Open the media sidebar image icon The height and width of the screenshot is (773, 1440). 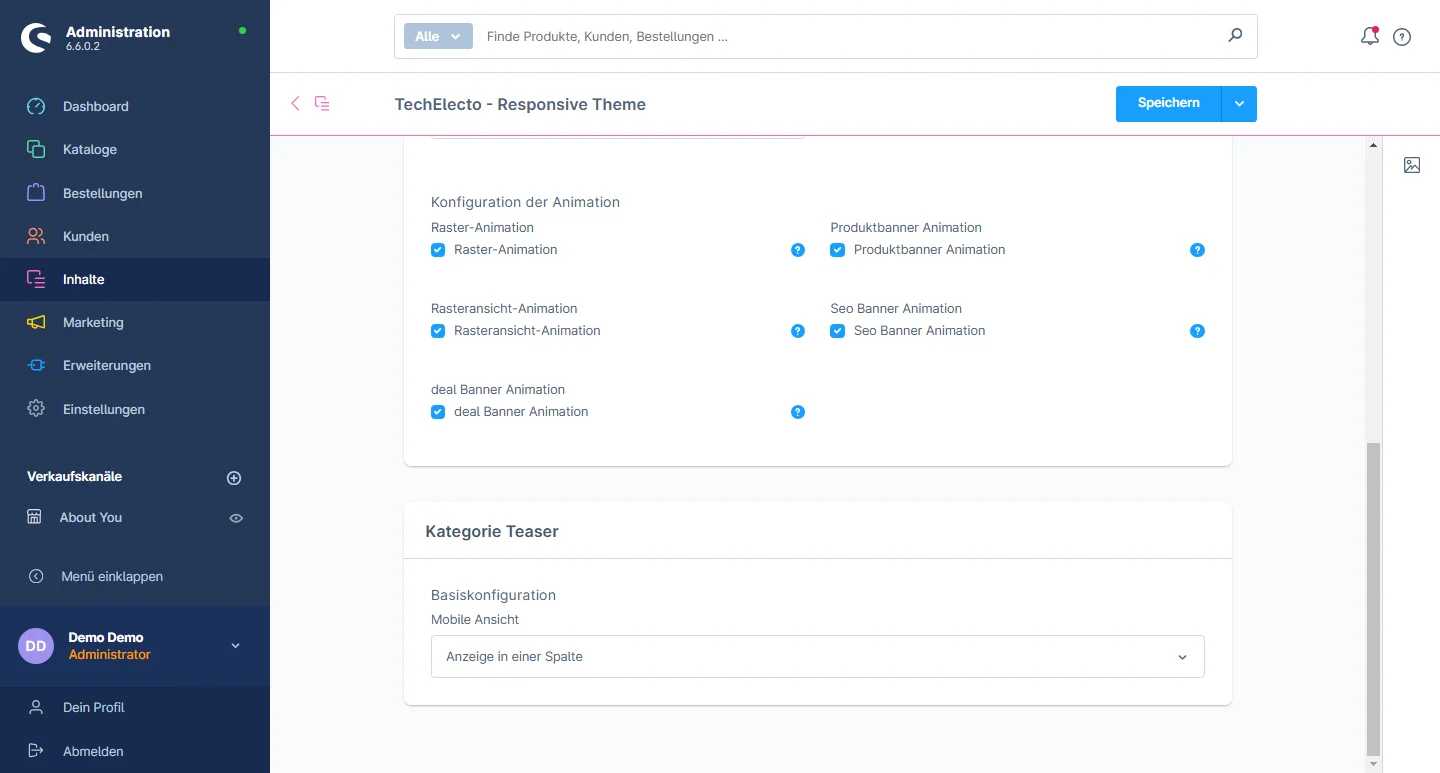pyautogui.click(x=1412, y=165)
